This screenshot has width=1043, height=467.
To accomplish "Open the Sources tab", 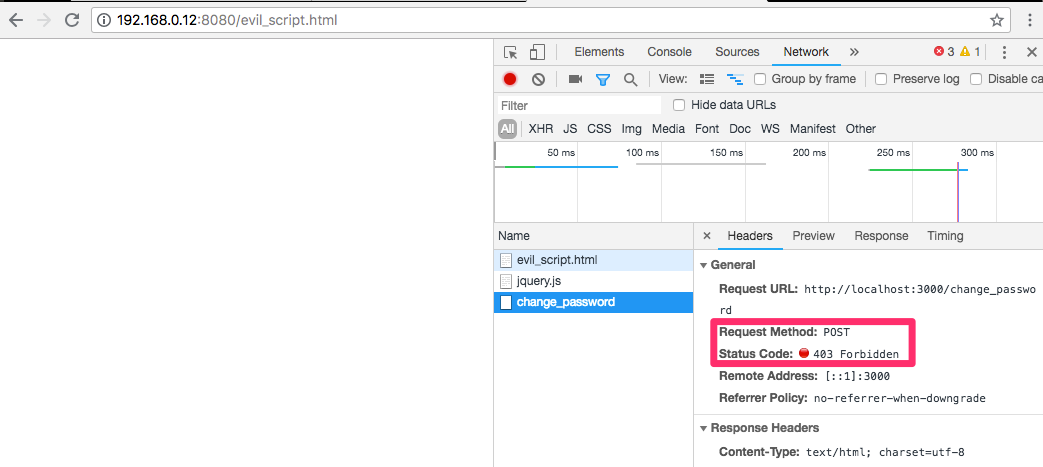I will pyautogui.click(x=737, y=52).
